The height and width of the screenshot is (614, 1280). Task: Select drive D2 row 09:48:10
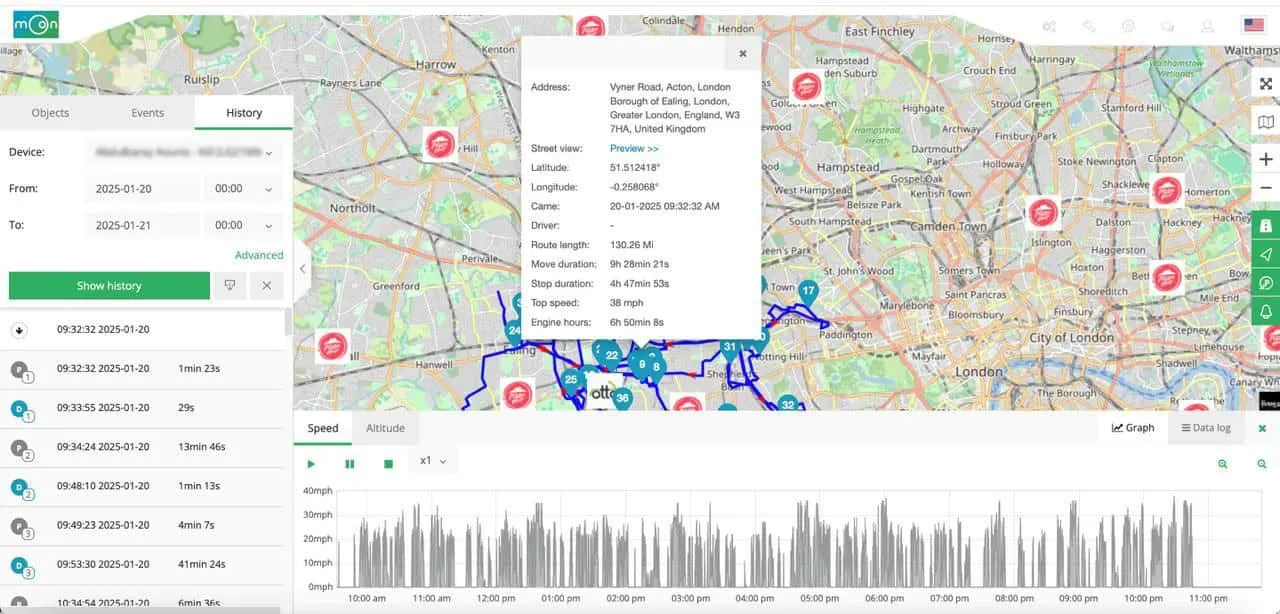click(x=143, y=486)
